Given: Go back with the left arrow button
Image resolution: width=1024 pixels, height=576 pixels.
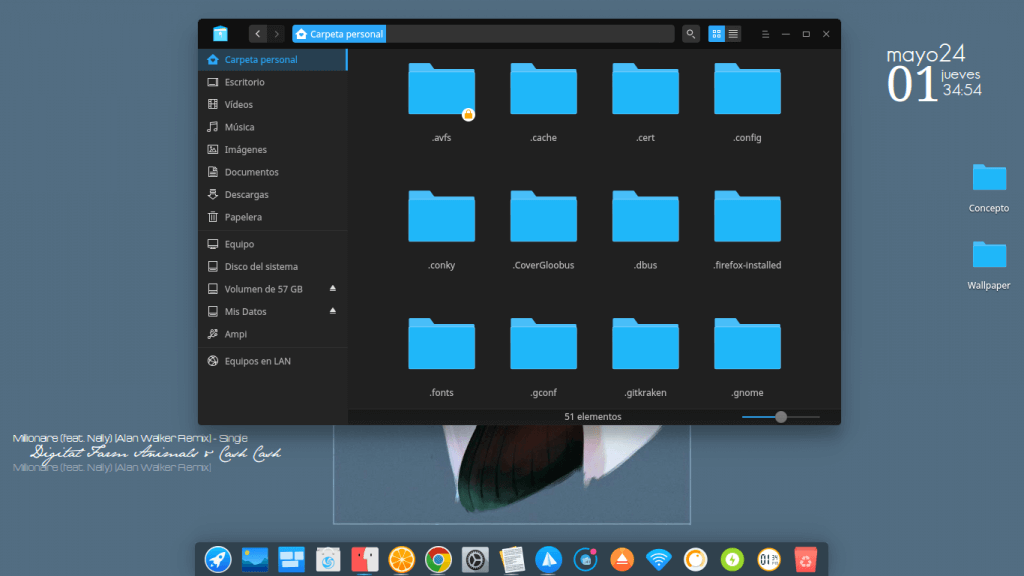Looking at the screenshot, I should pyautogui.click(x=258, y=34).
